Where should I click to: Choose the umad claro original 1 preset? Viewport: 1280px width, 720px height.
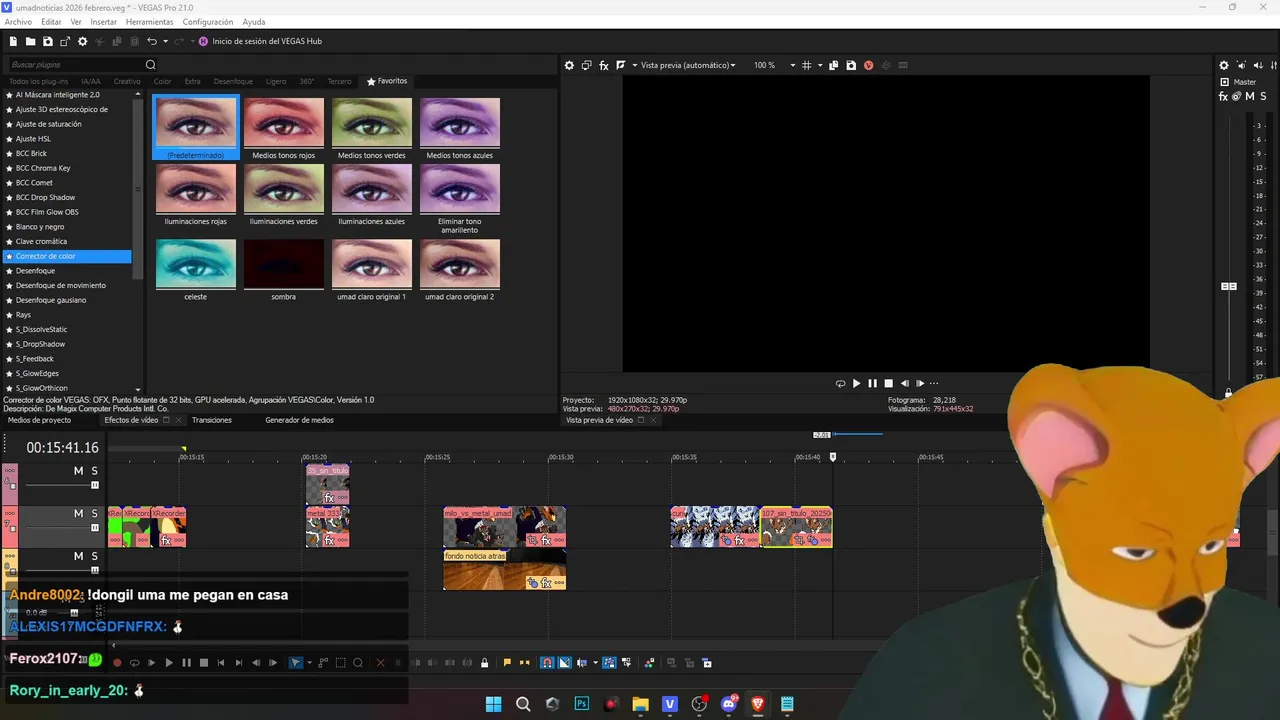[372, 270]
